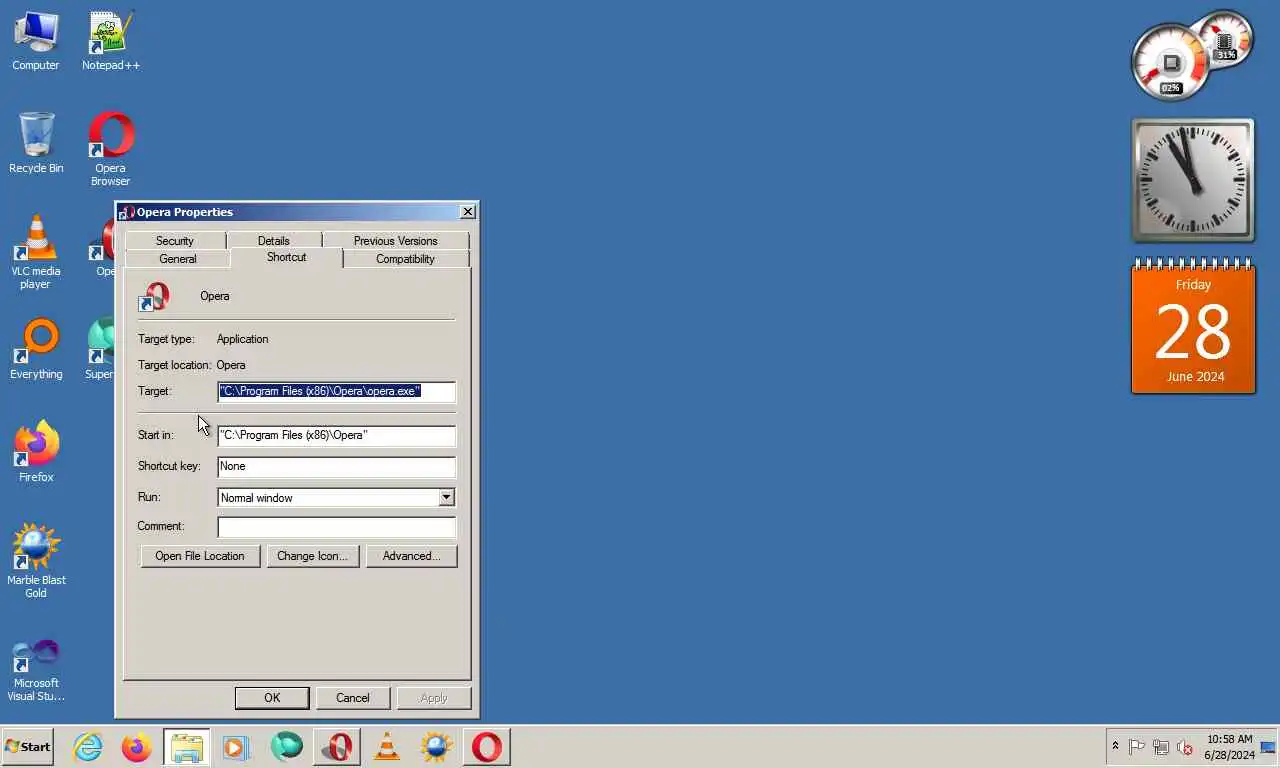Select the Notepad++ desktop shortcut

pyautogui.click(x=111, y=40)
